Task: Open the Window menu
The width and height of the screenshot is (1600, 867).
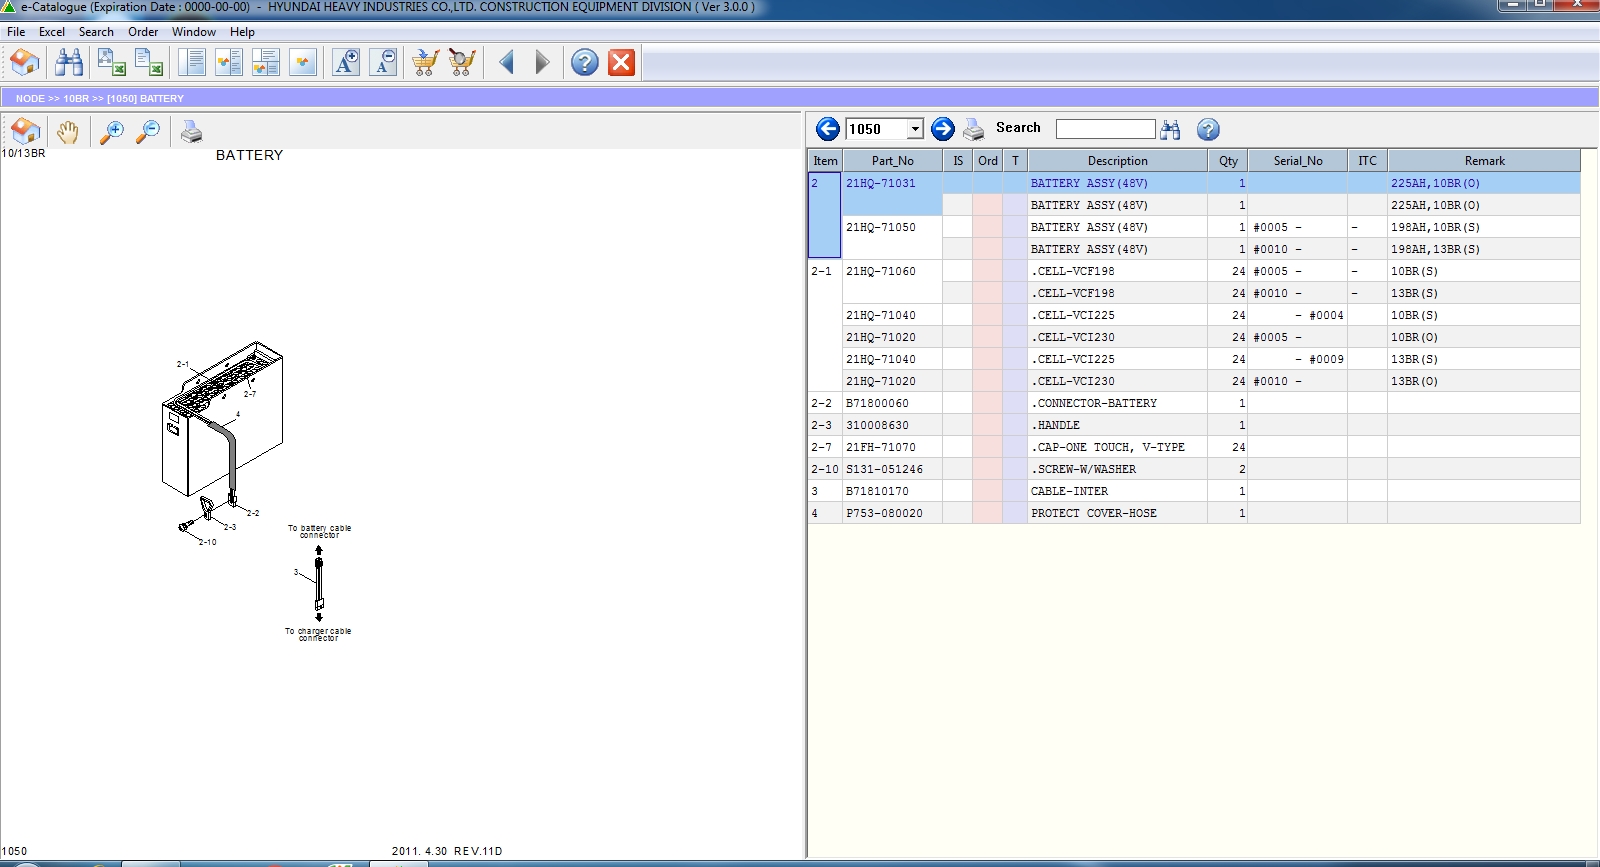Action: point(194,32)
